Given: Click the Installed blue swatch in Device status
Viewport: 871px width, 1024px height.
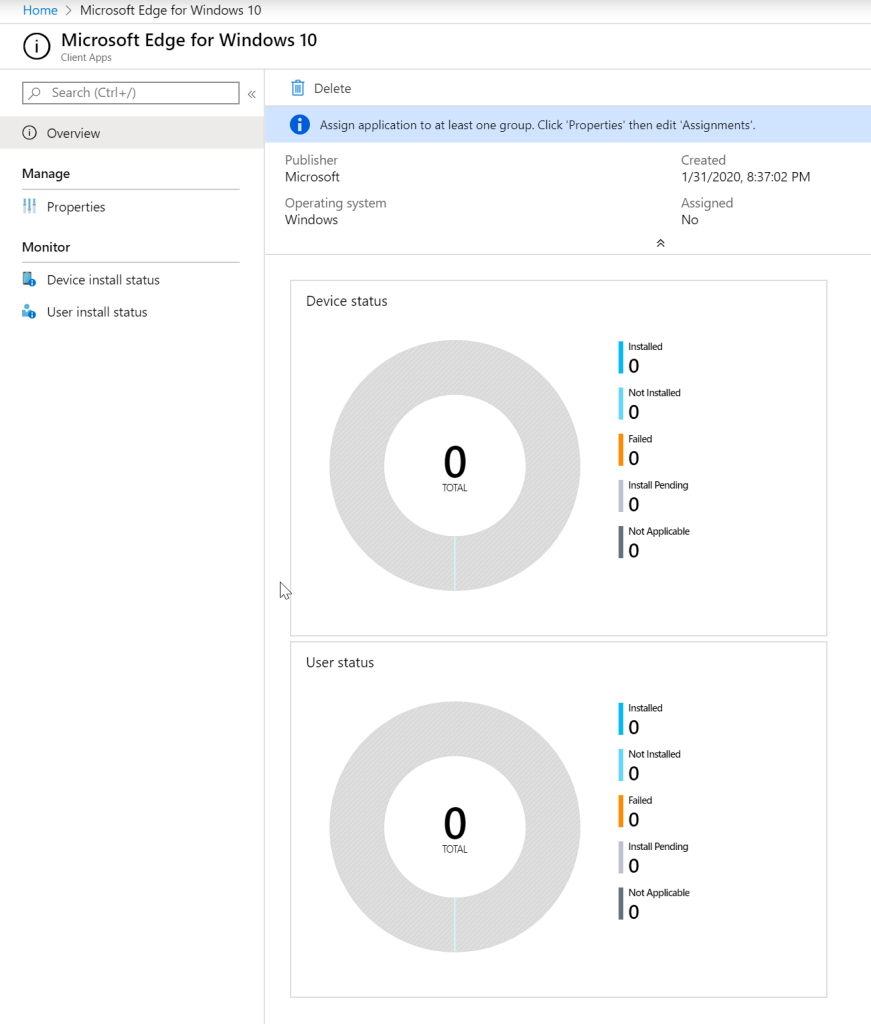Looking at the screenshot, I should coord(621,357).
